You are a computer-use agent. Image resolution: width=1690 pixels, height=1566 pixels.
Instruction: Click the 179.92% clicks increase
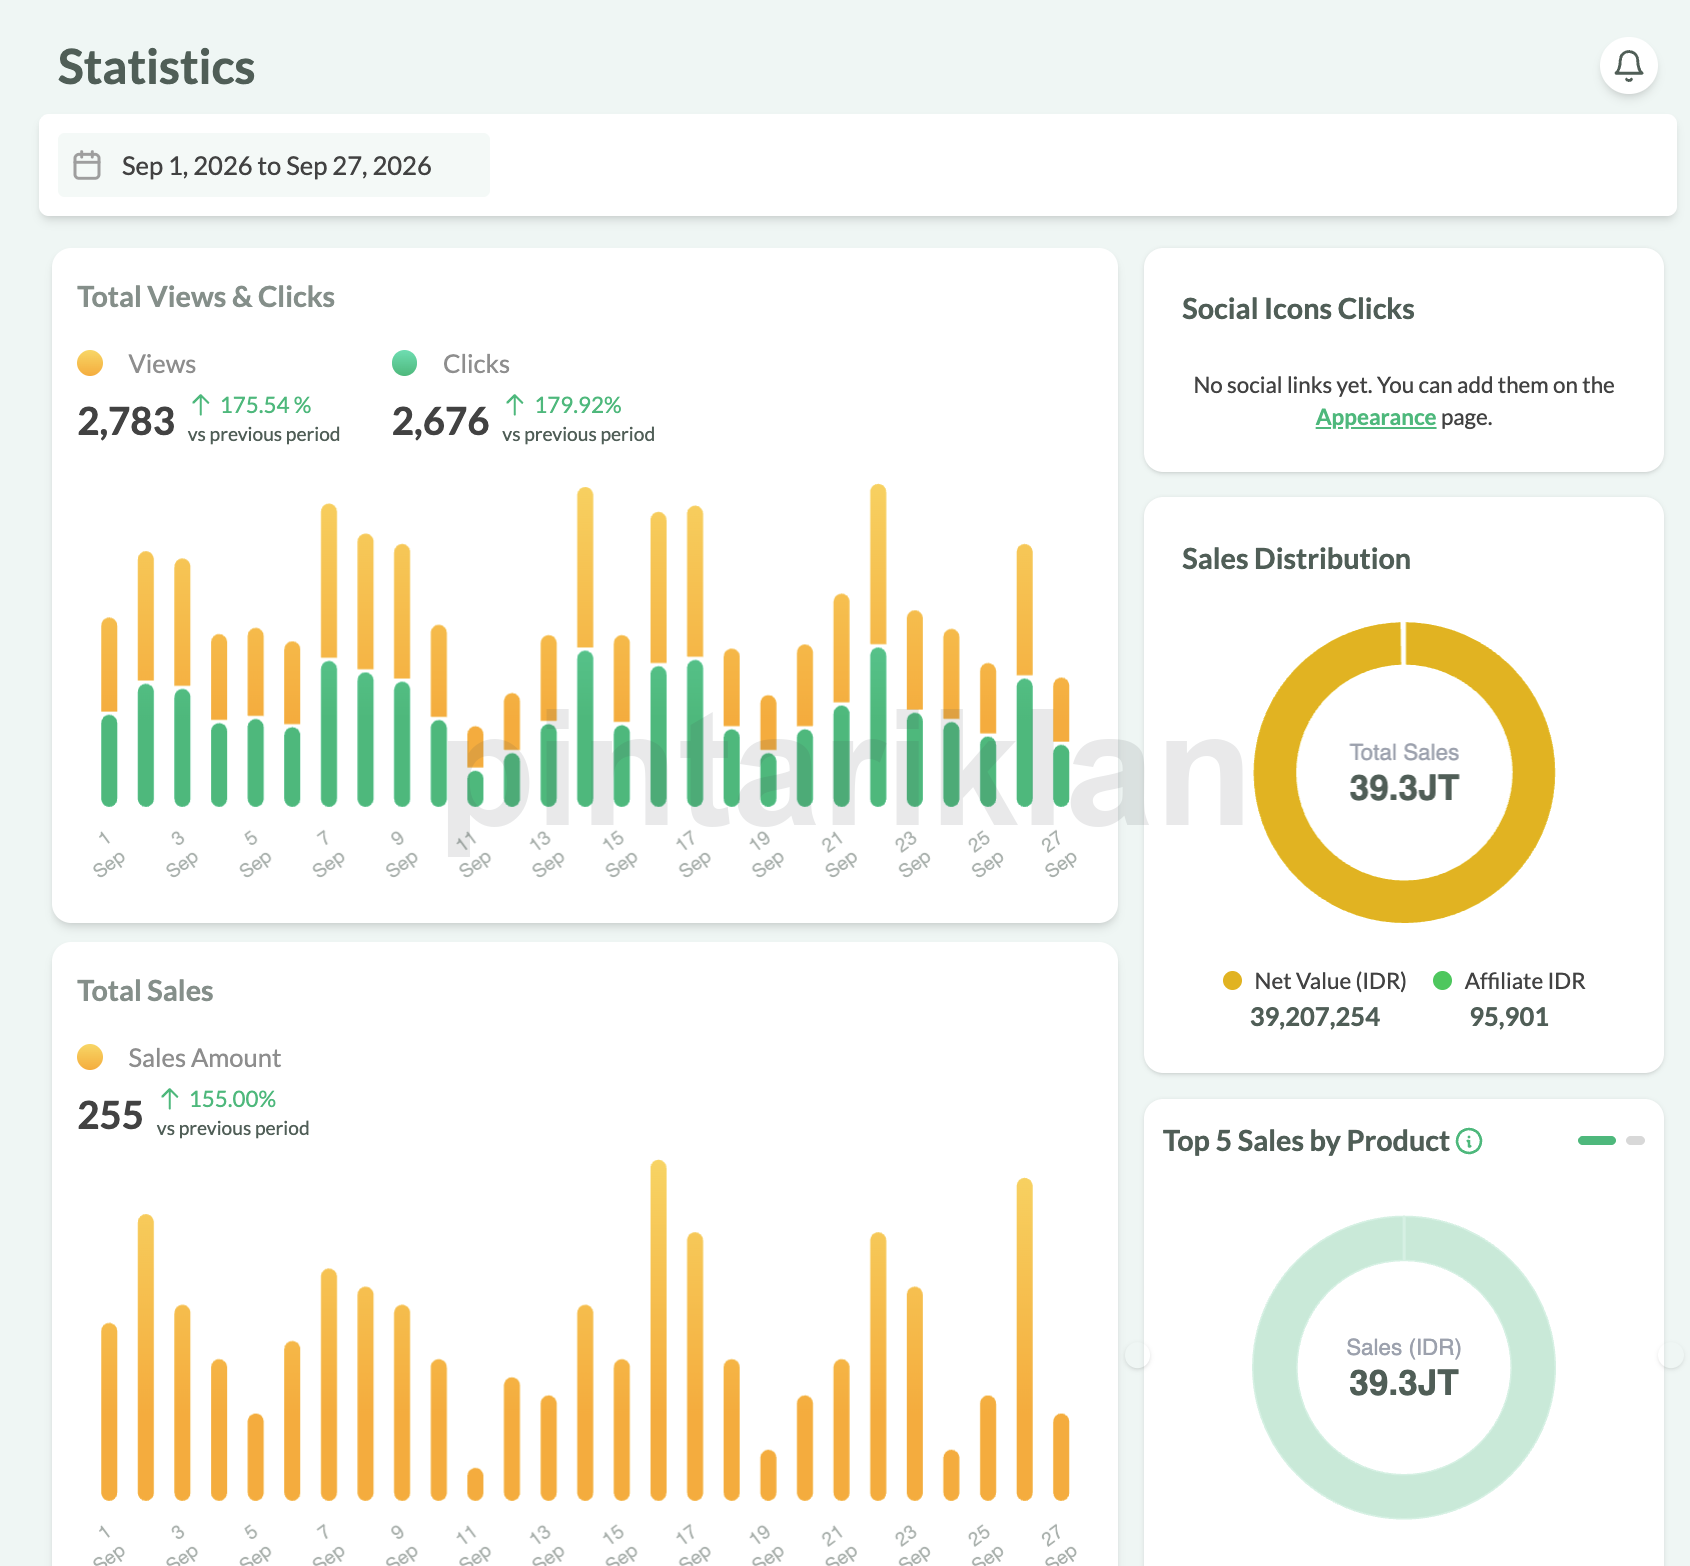[578, 405]
